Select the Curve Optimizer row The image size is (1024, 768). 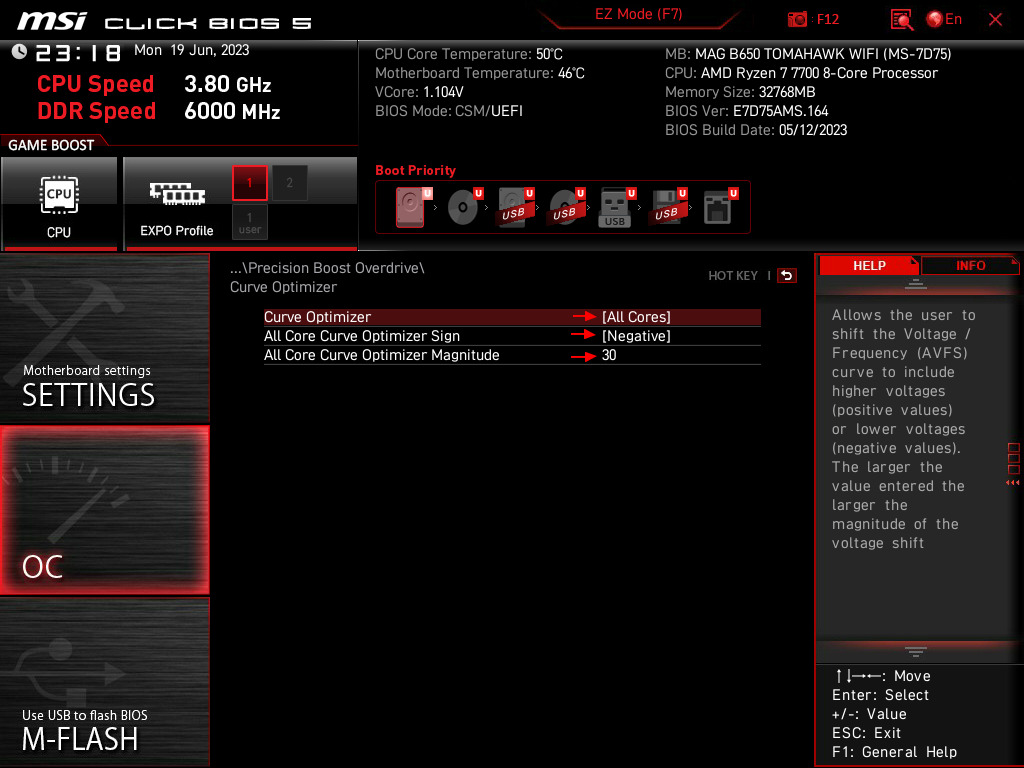point(512,317)
